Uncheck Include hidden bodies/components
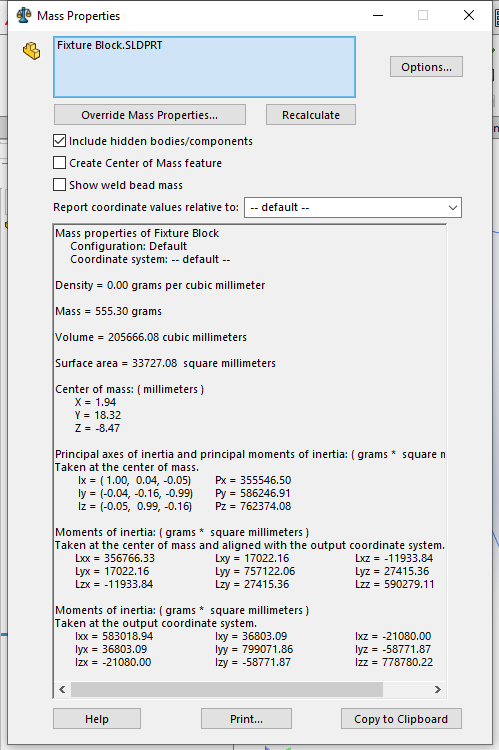This screenshot has width=499, height=750. pos(59,141)
